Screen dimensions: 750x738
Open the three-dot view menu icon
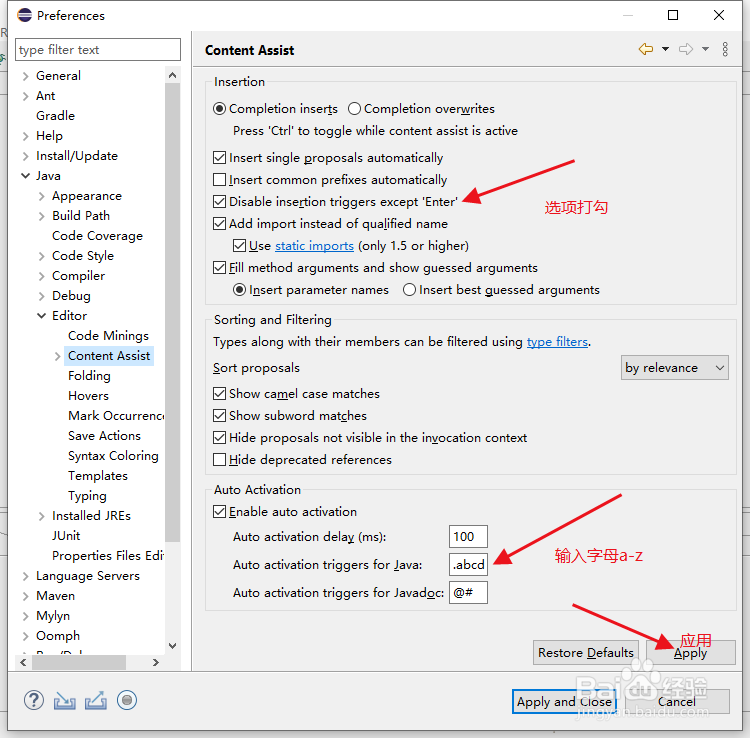(x=725, y=49)
